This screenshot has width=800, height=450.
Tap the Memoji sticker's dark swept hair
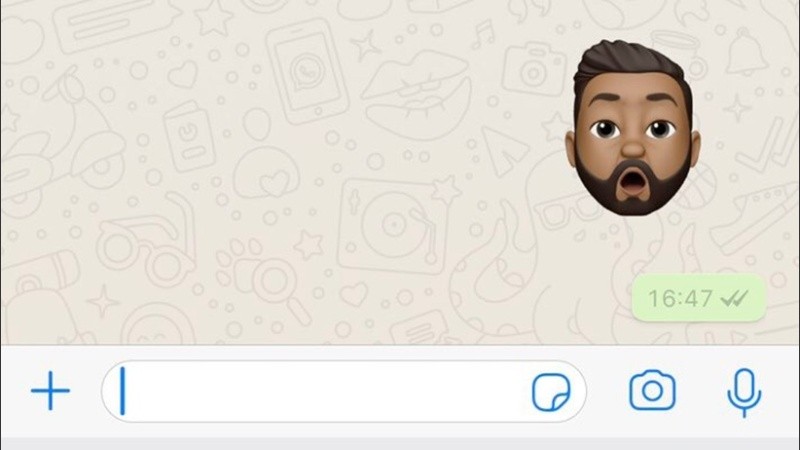click(x=630, y=64)
